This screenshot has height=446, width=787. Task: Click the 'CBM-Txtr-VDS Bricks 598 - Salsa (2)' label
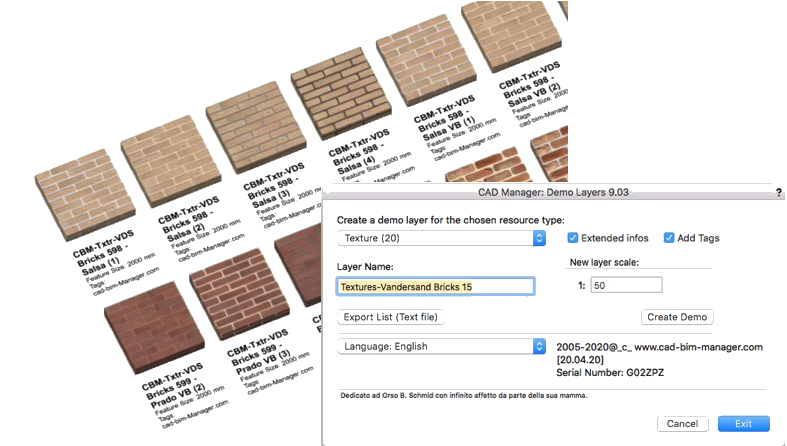[187, 219]
